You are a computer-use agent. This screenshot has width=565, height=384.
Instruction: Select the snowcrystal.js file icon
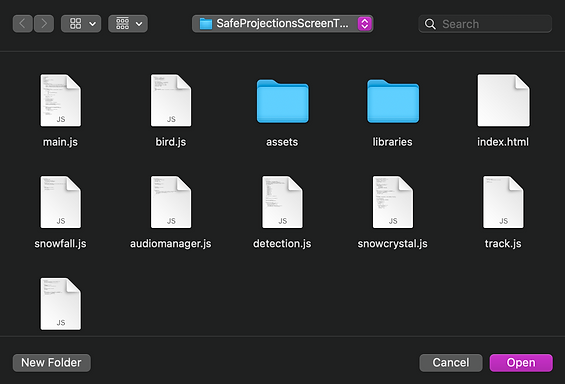(x=393, y=202)
